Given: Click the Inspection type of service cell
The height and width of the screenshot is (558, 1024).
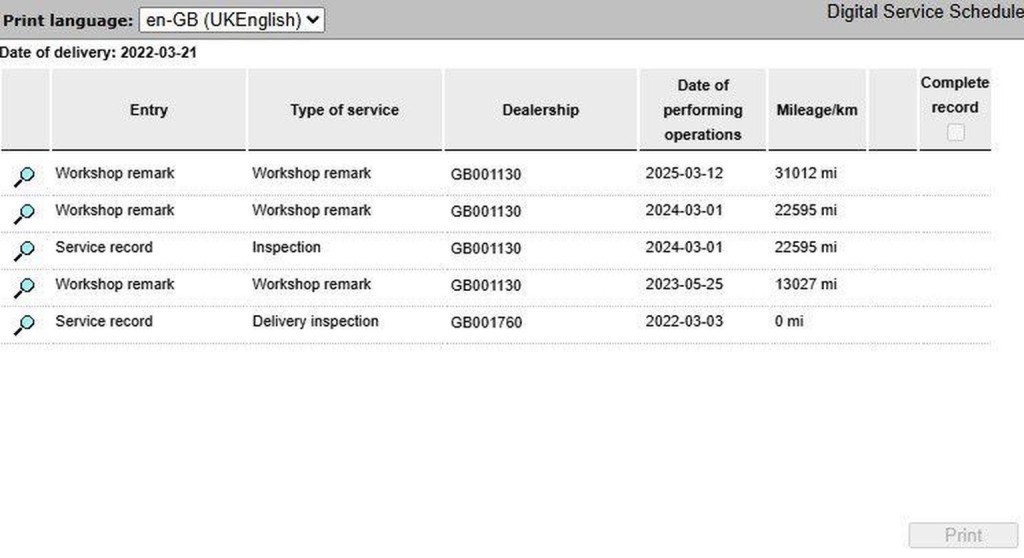Looking at the screenshot, I should point(286,247).
